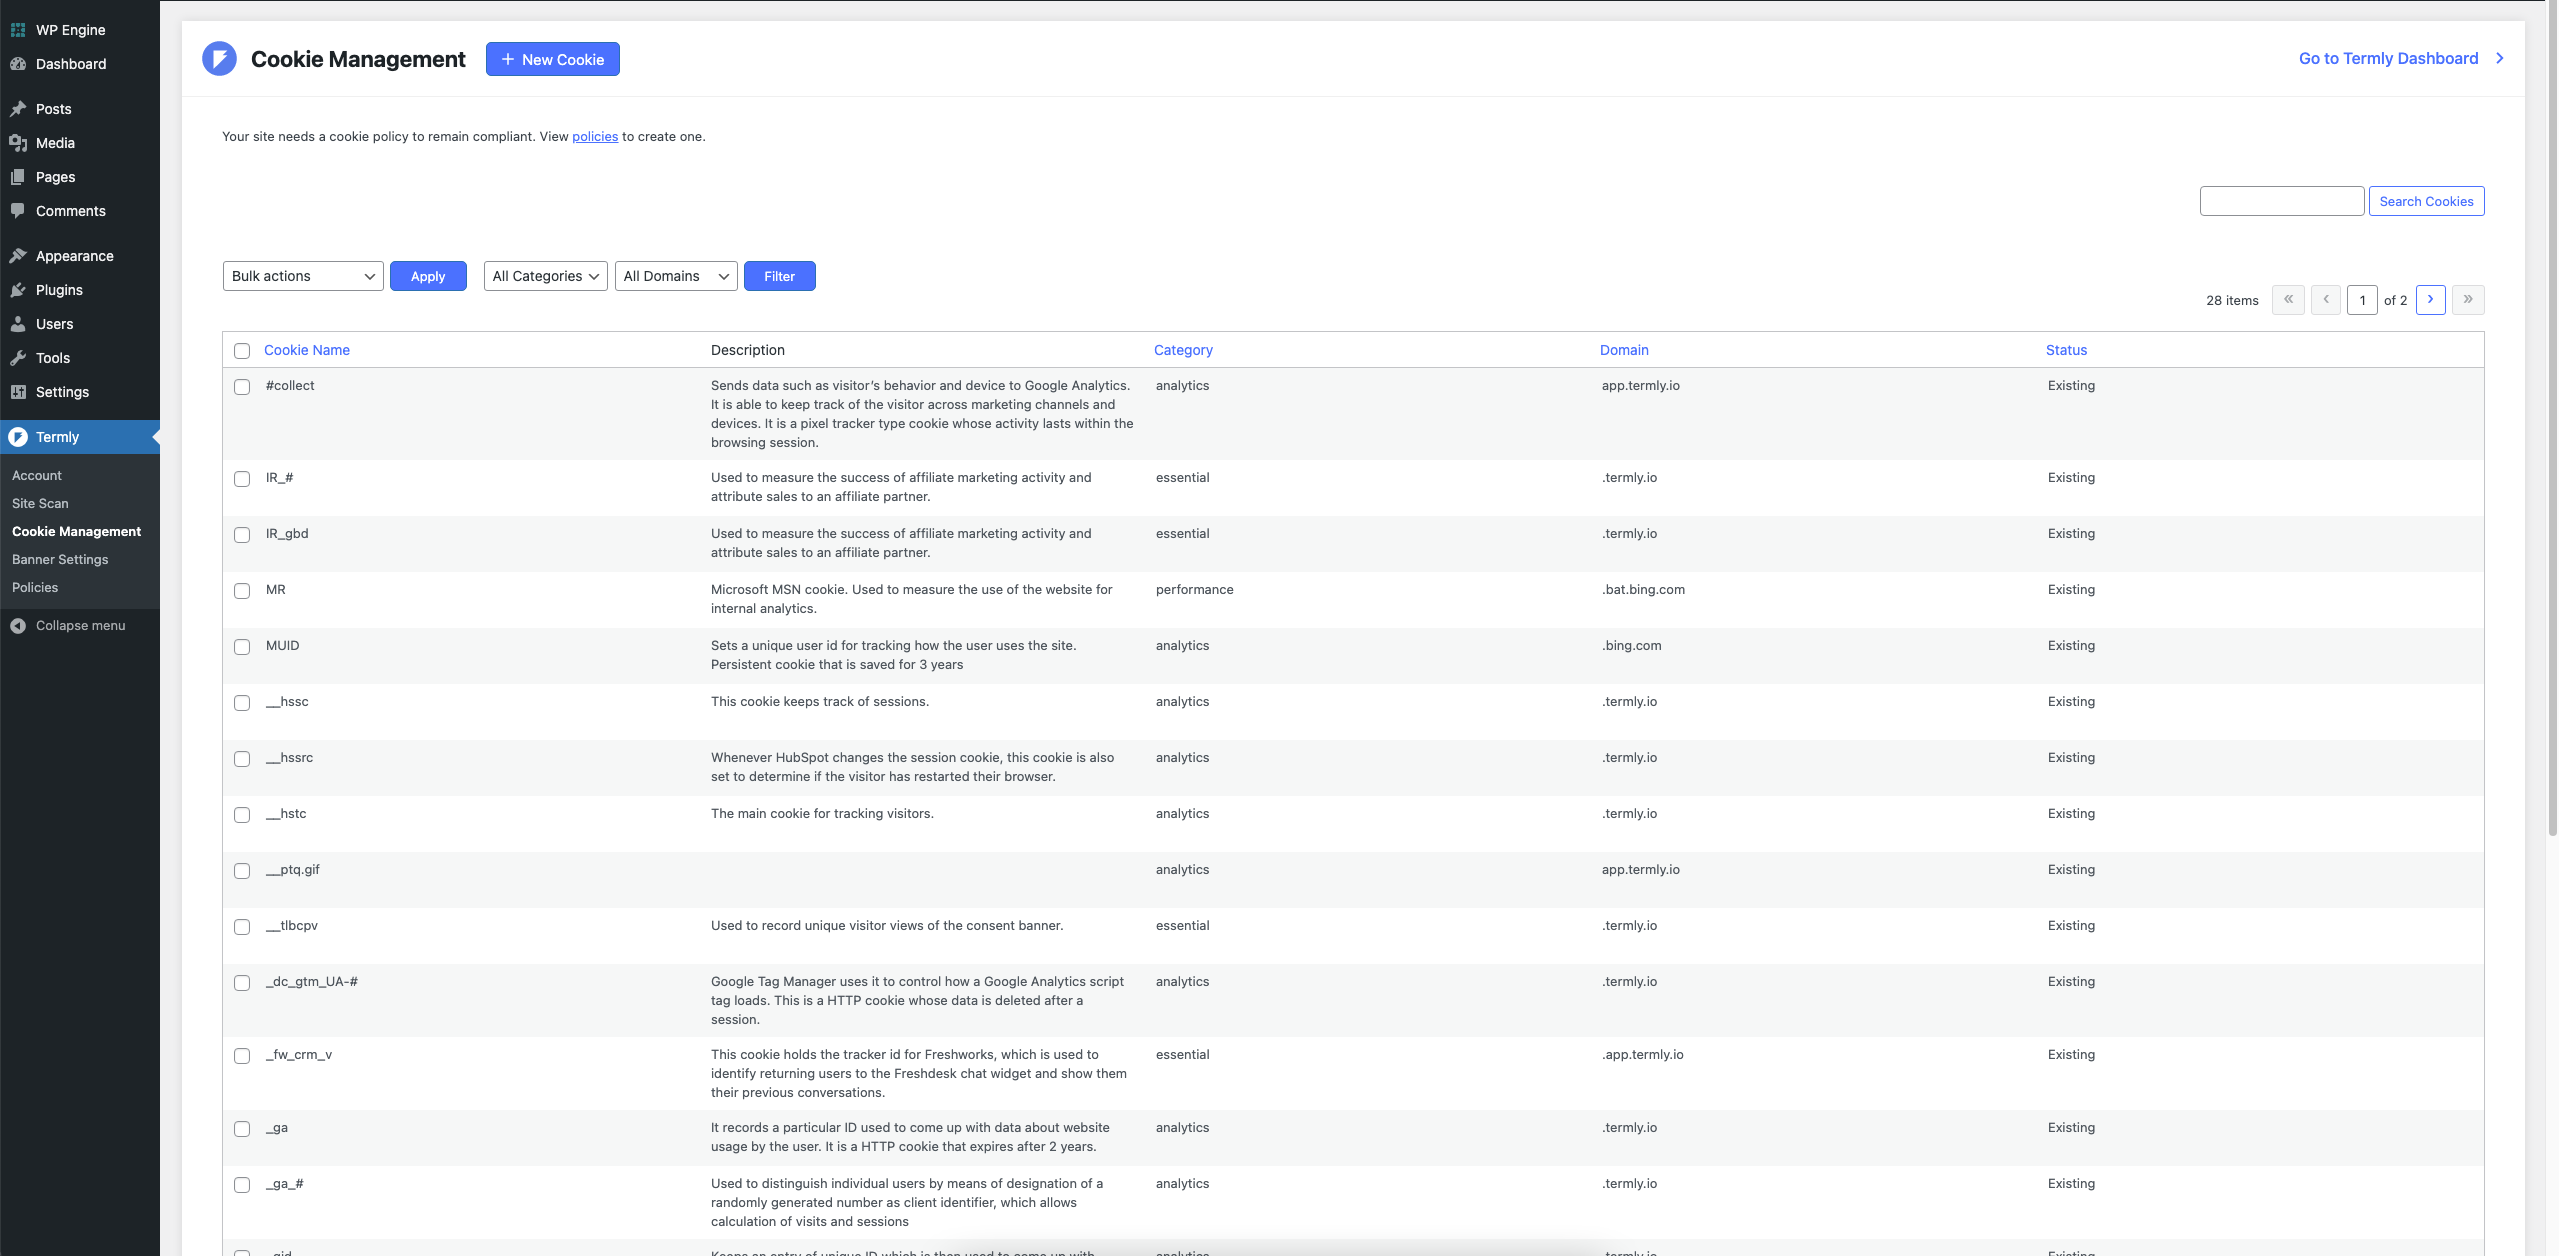Navigate to Policies in Termly submenu
Image resolution: width=2559 pixels, height=1256 pixels.
click(36, 586)
